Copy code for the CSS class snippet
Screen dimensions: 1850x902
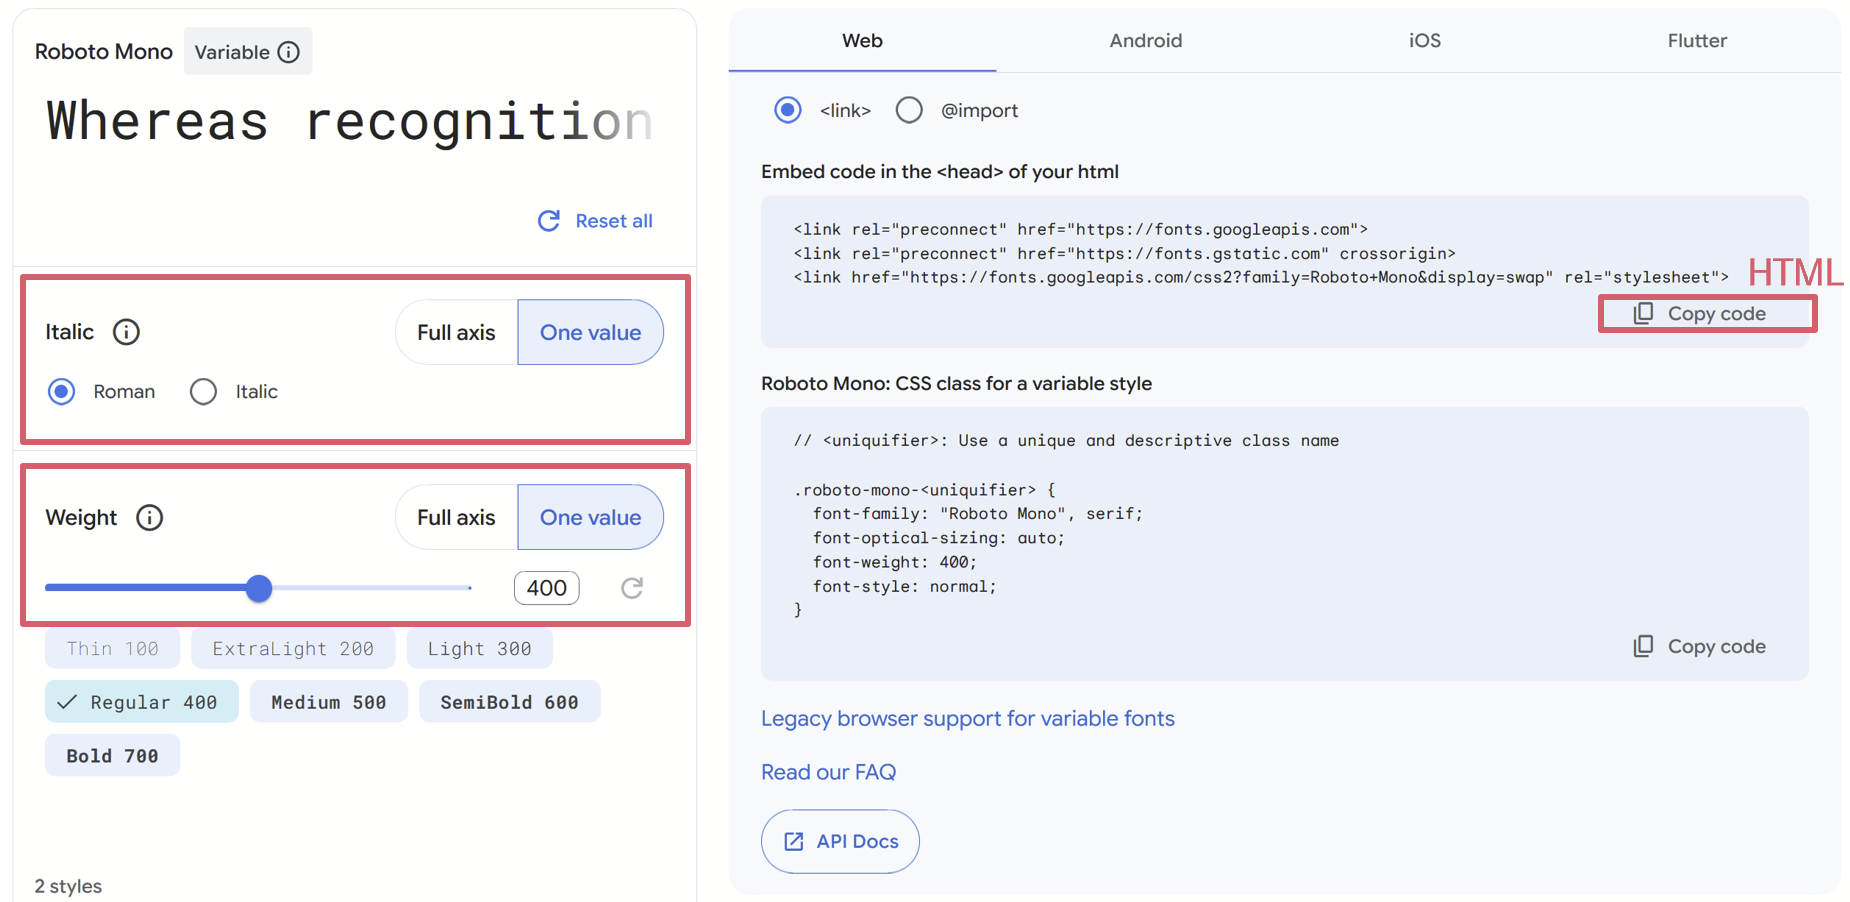point(1700,647)
